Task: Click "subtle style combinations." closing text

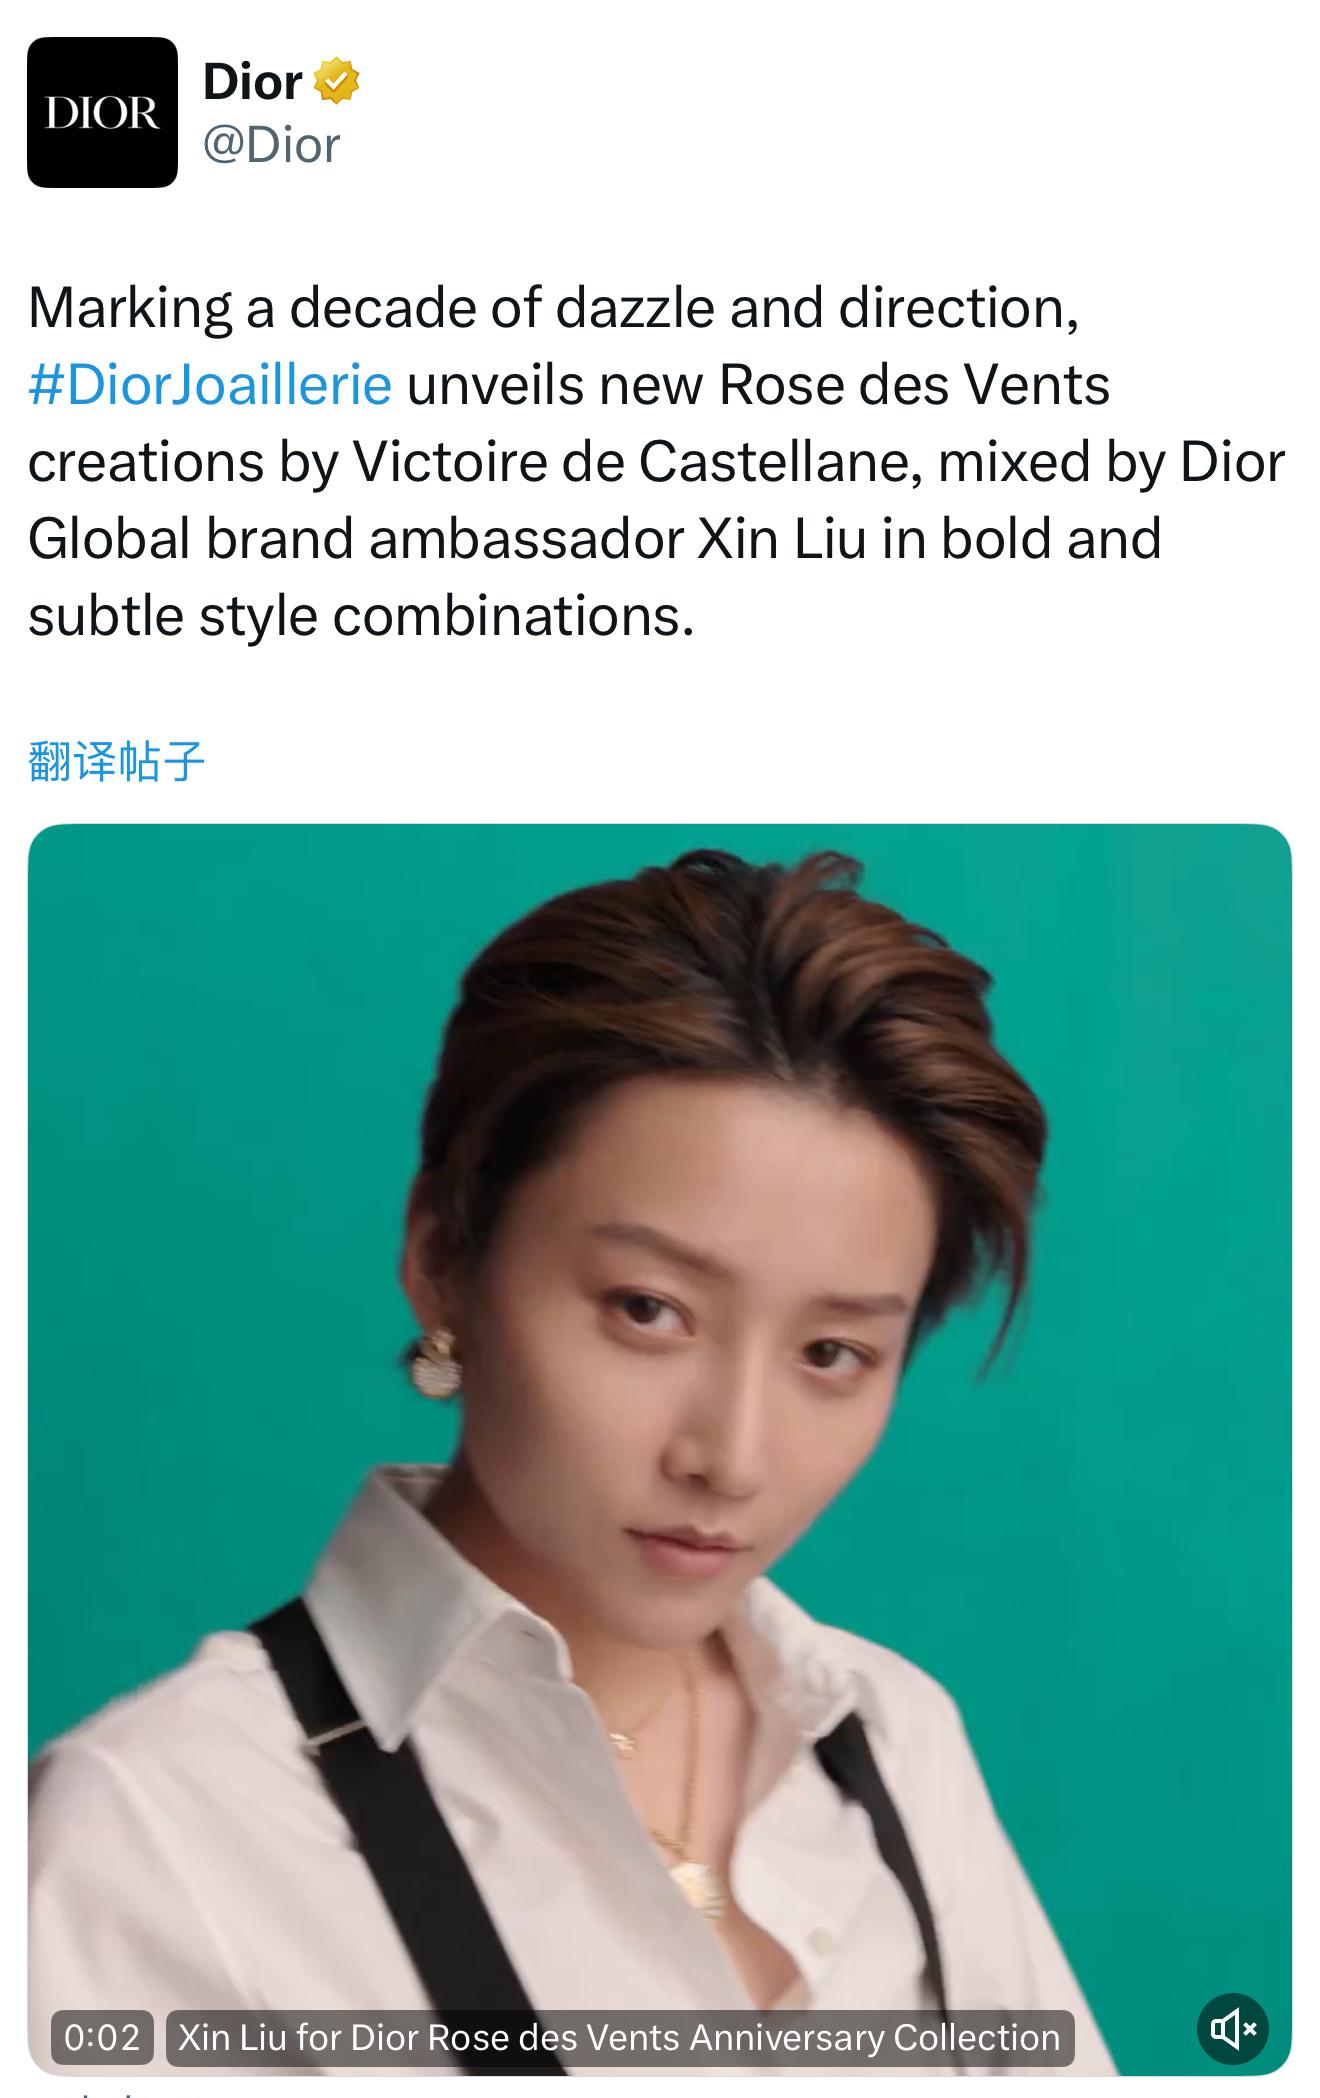Action: click(361, 616)
